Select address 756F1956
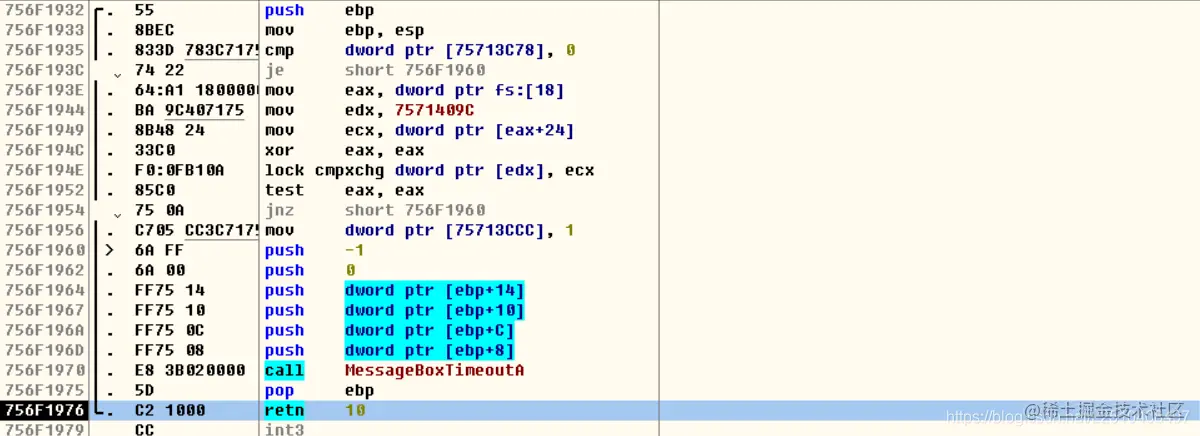The height and width of the screenshot is (436, 1200). [x=44, y=230]
